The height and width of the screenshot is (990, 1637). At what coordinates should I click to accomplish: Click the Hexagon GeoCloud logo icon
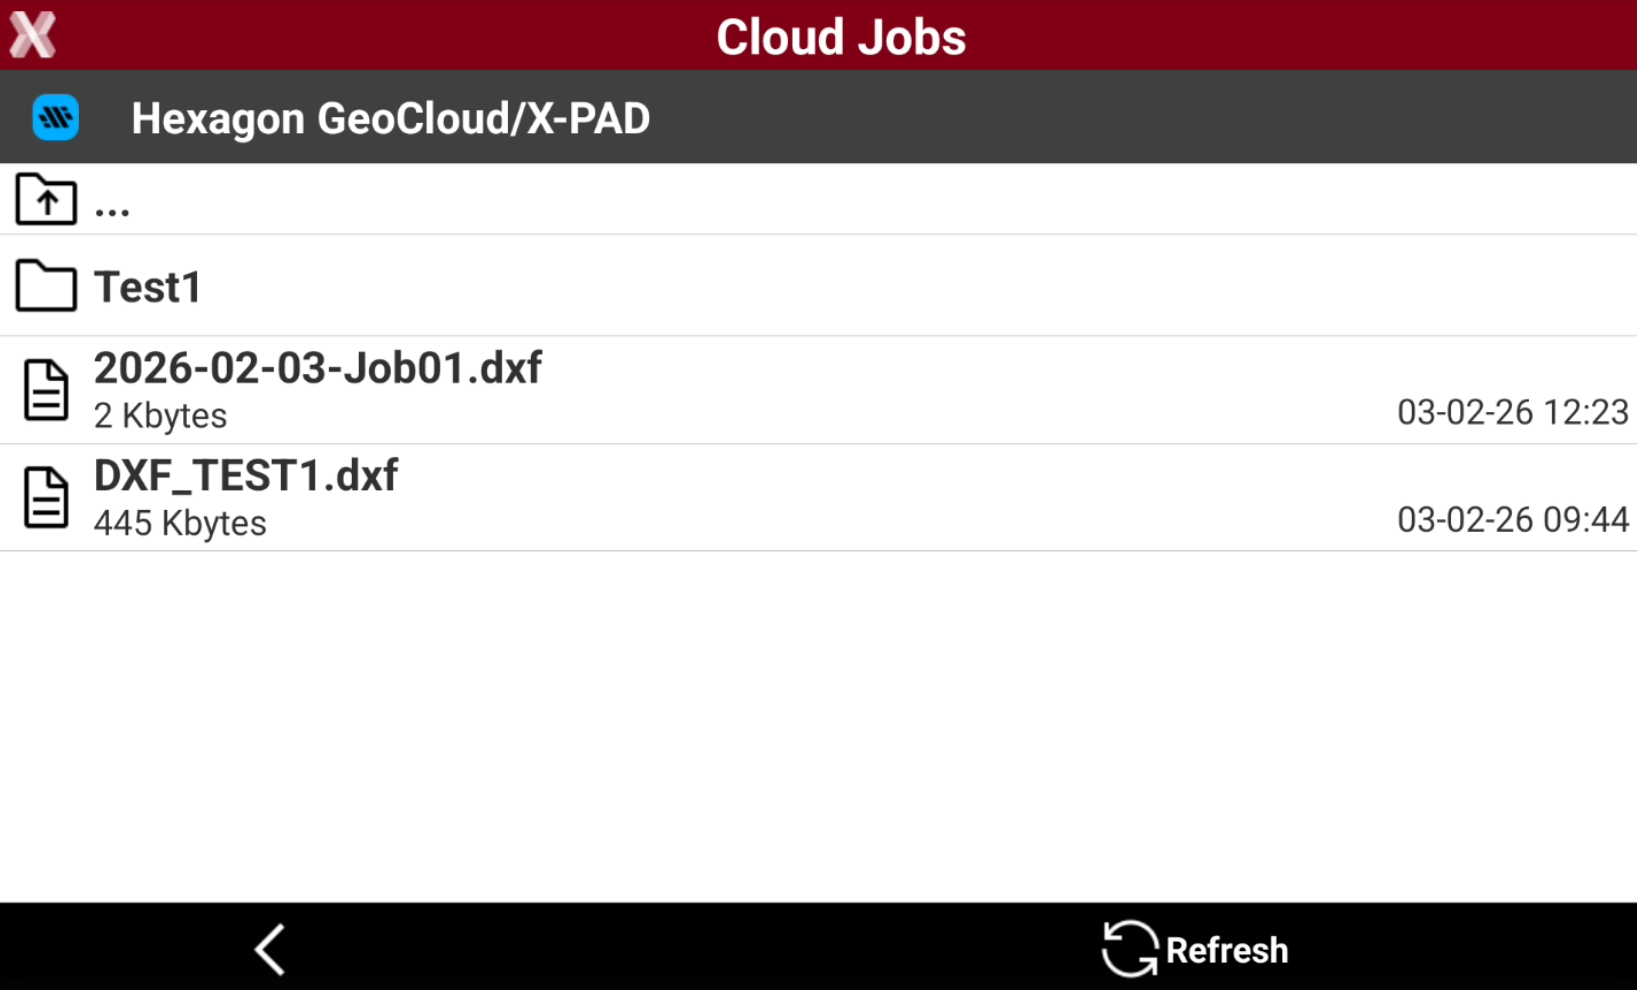tap(55, 118)
